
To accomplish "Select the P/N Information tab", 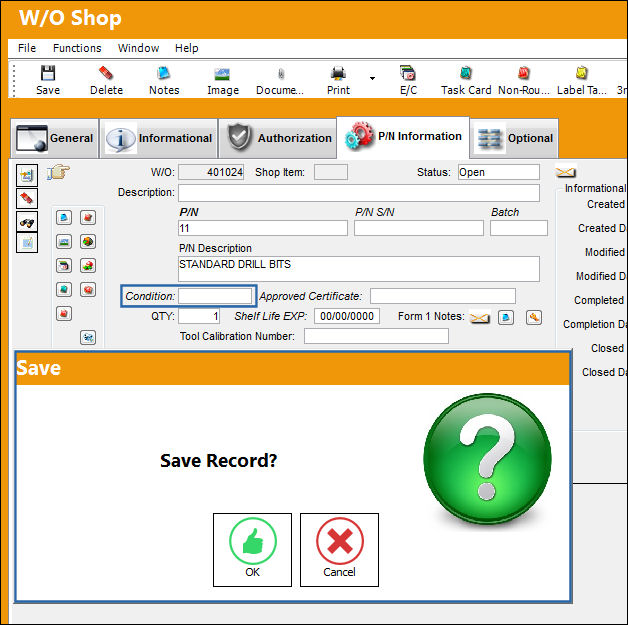I will tap(403, 137).
